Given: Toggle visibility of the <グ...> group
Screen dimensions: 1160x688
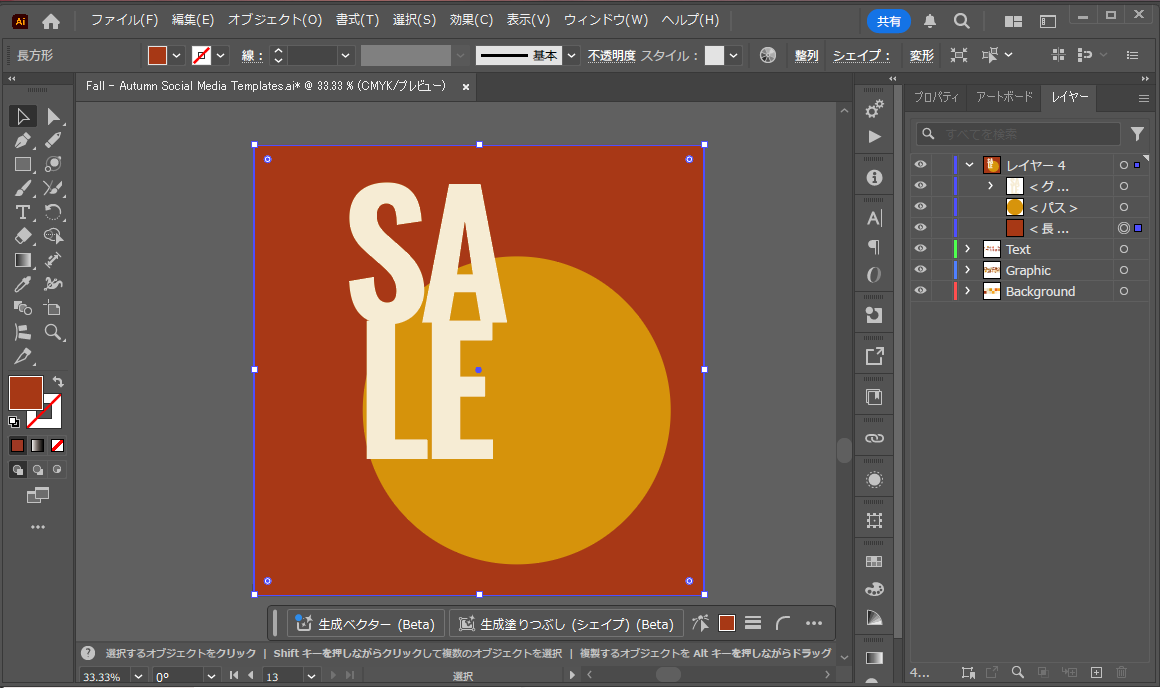Looking at the screenshot, I should coord(920,186).
